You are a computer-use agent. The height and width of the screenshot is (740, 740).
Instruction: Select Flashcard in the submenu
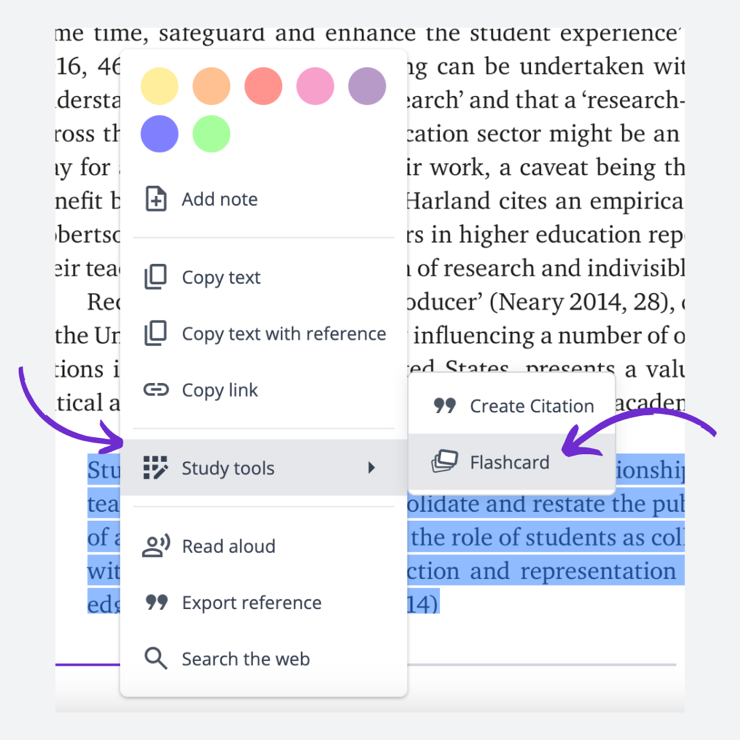pos(512,462)
